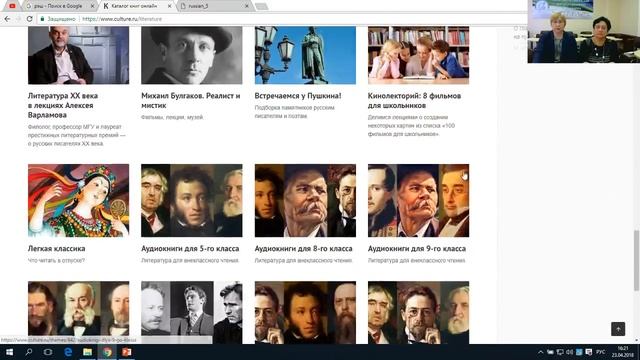The height and width of the screenshot is (360, 640).
Task: Open the Pushkin monument thumbnail
Action: click(x=305, y=55)
